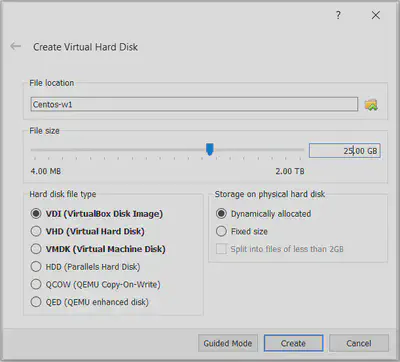This screenshot has width=400, height=362.
Task: Click the Create button
Action: (x=293, y=343)
